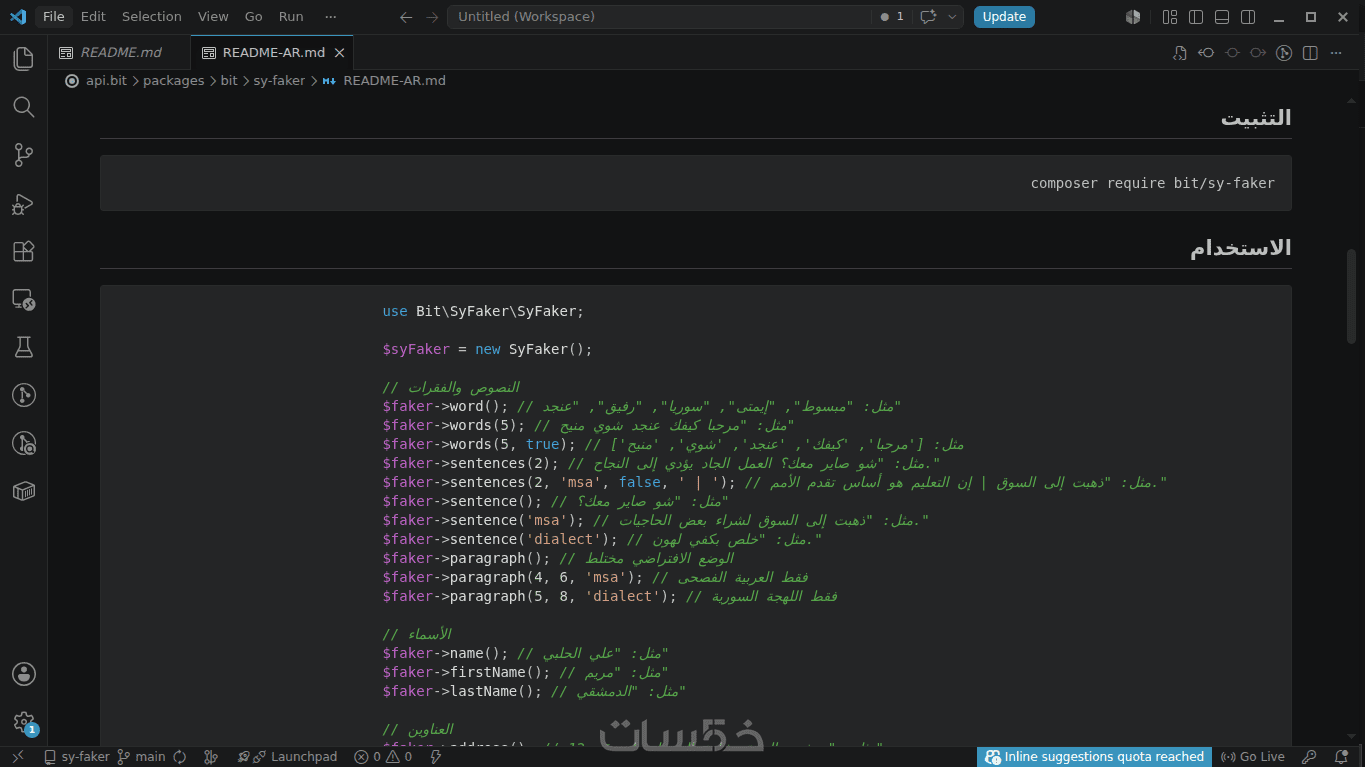This screenshot has height=767, width=1365.
Task: Open the Run menu
Action: tap(291, 17)
